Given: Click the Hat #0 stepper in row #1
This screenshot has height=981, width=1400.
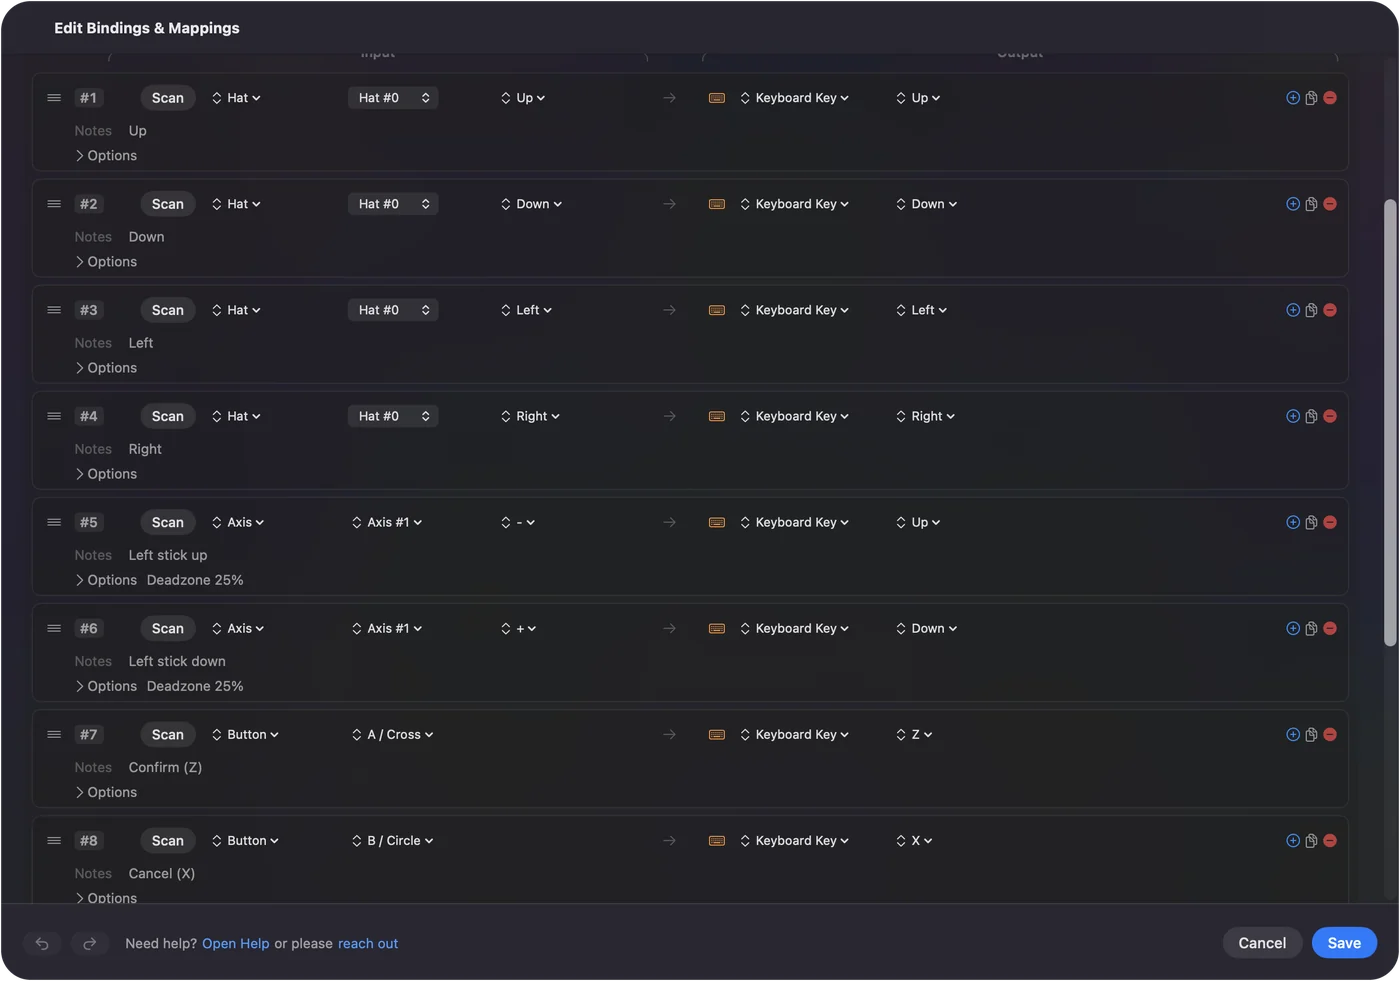Looking at the screenshot, I should (x=393, y=98).
